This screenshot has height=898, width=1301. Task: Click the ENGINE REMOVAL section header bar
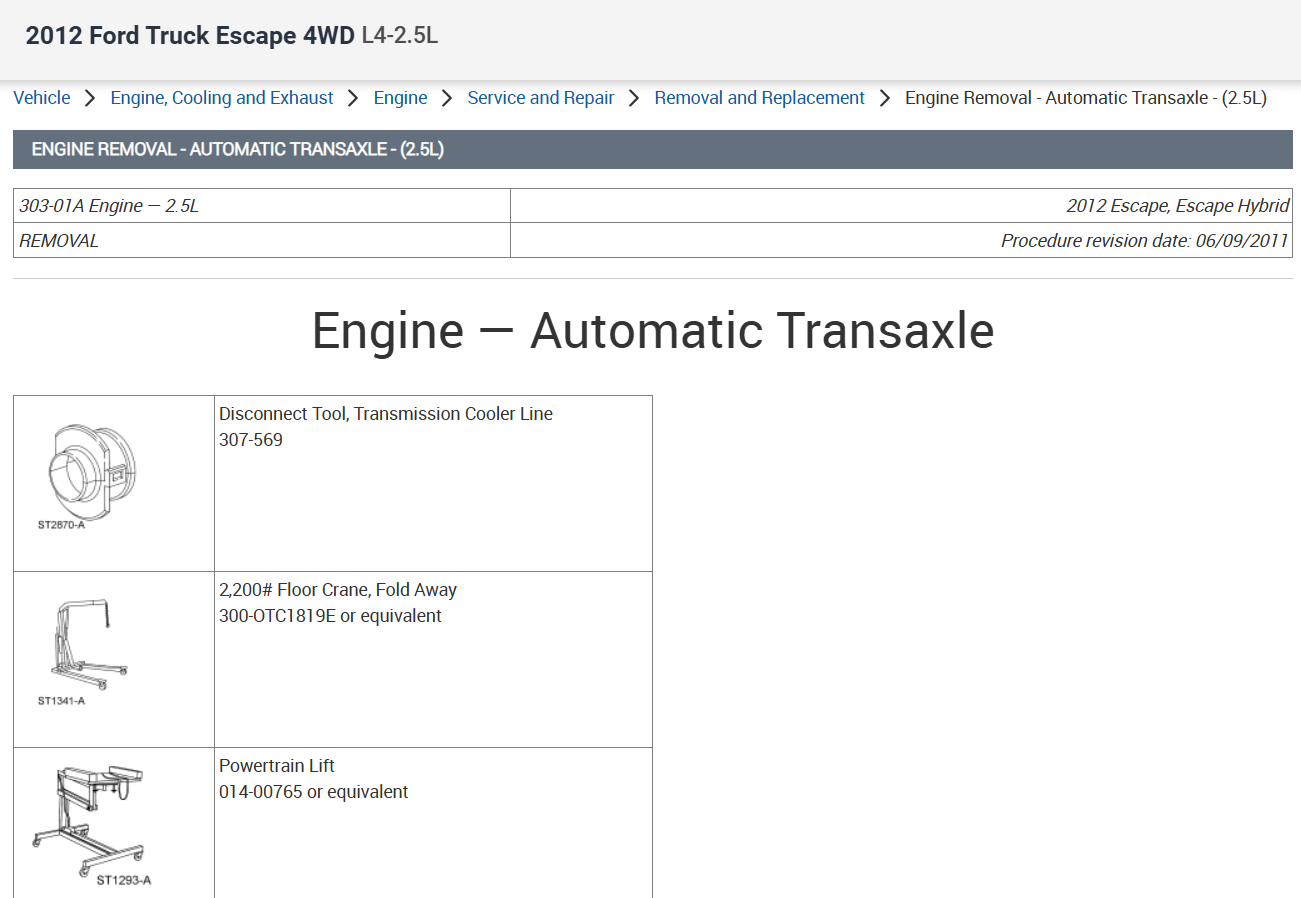point(652,150)
